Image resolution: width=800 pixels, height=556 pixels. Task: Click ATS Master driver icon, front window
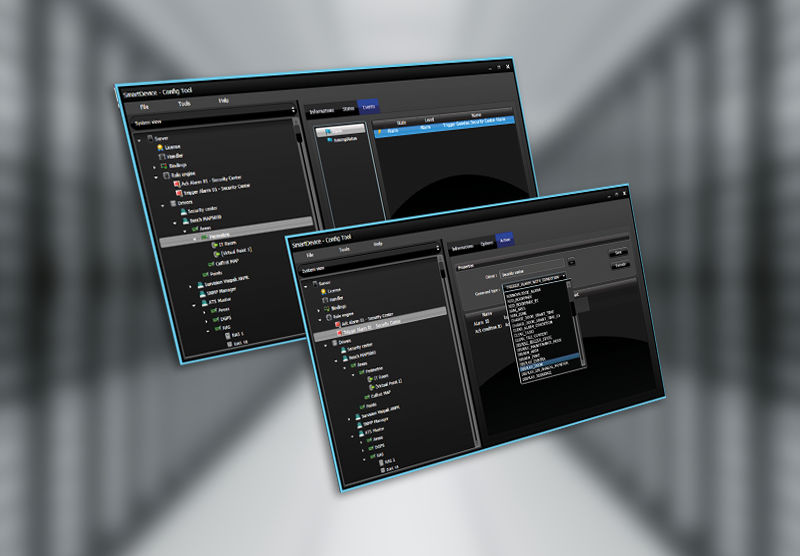[x=360, y=433]
